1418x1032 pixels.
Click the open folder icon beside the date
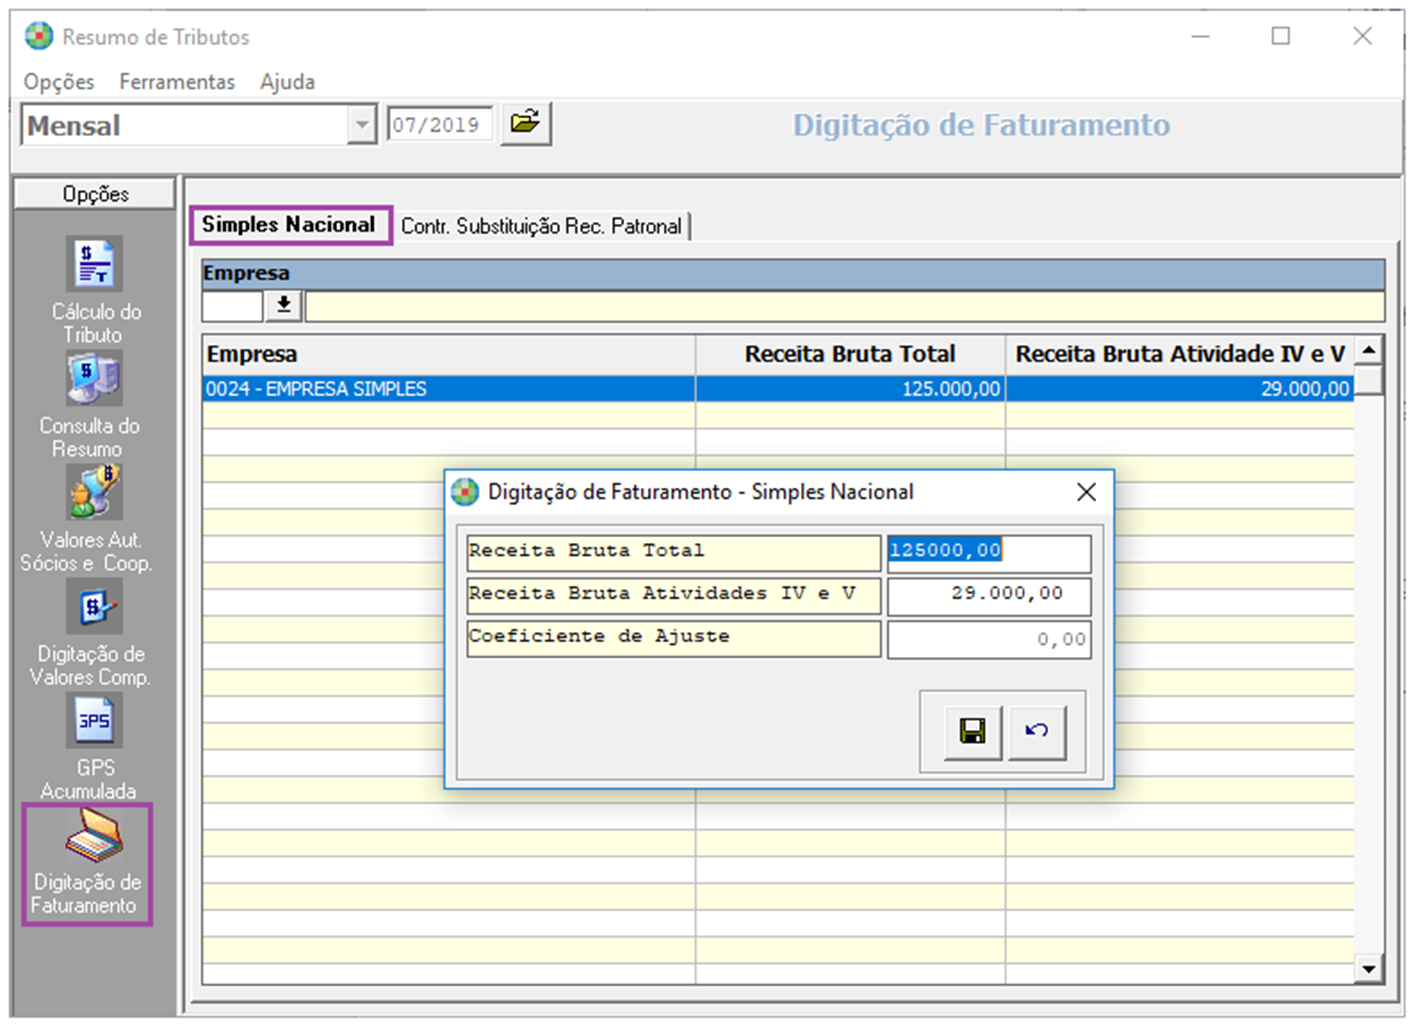tap(525, 124)
